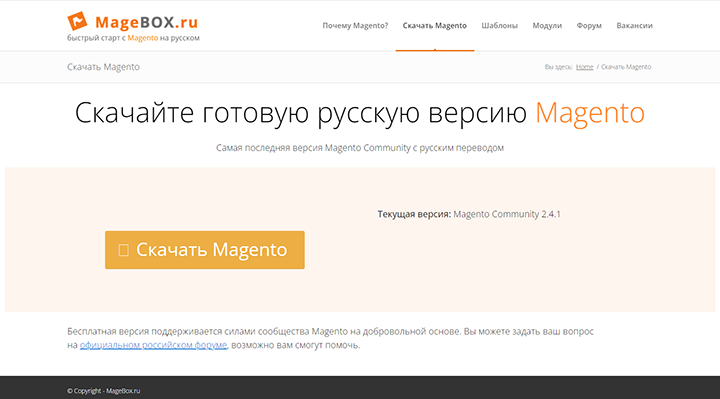
Task: Click the Текущая версия label
Action: [x=414, y=214]
